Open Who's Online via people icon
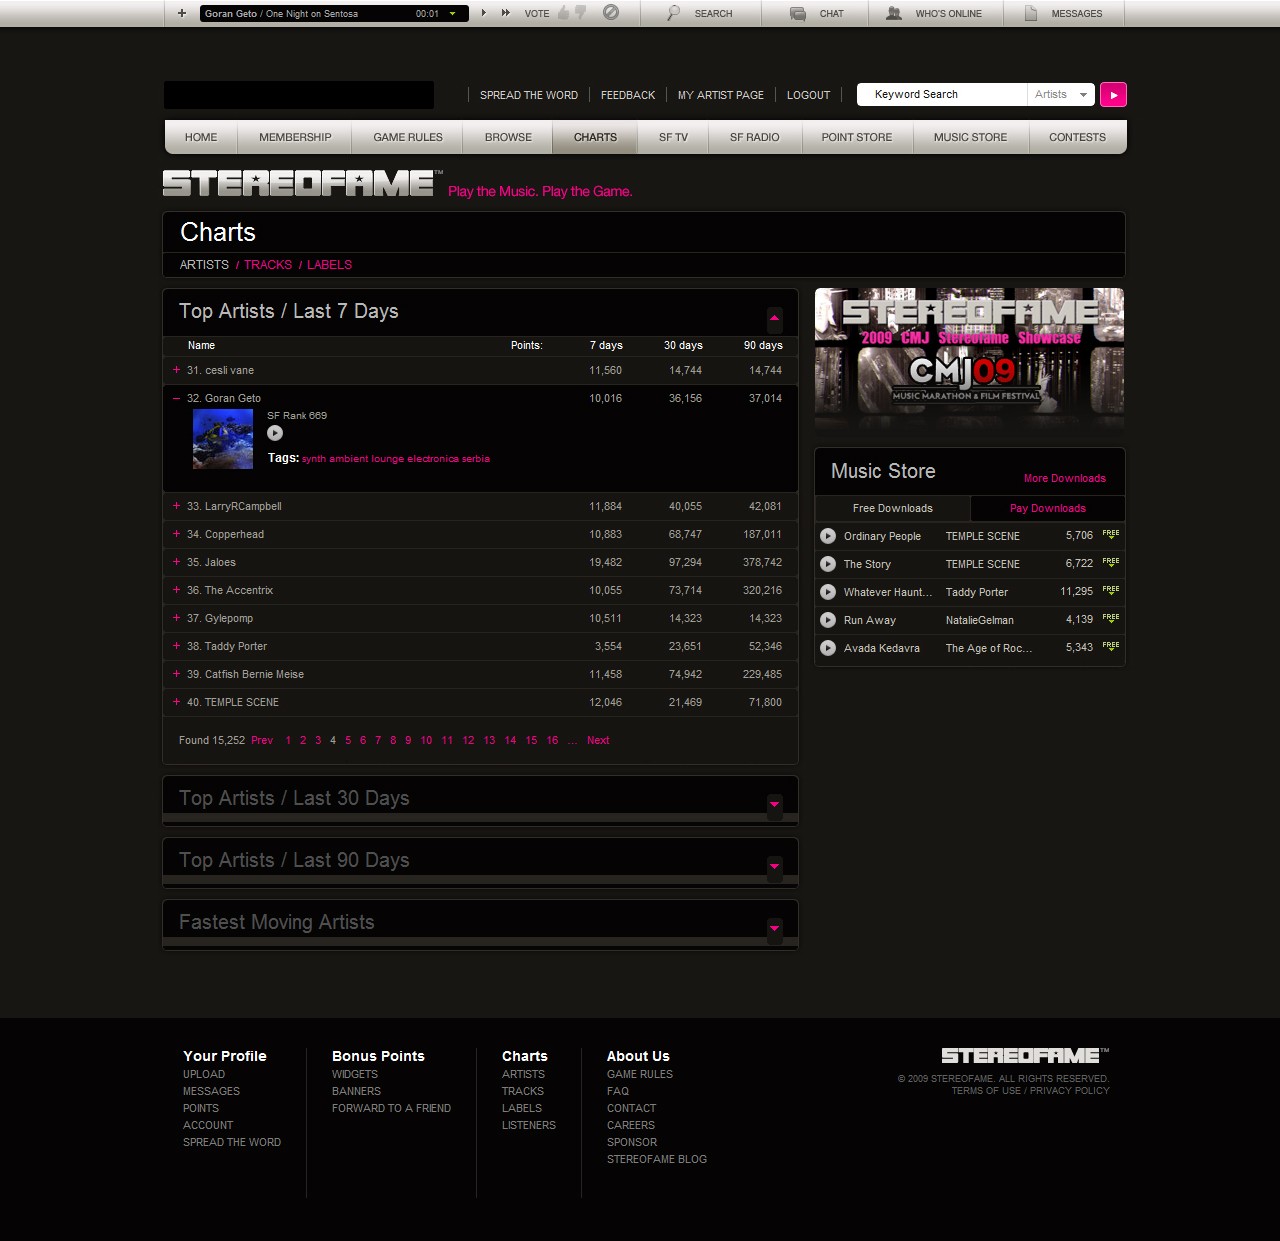The width and height of the screenshot is (1280, 1241). [894, 13]
